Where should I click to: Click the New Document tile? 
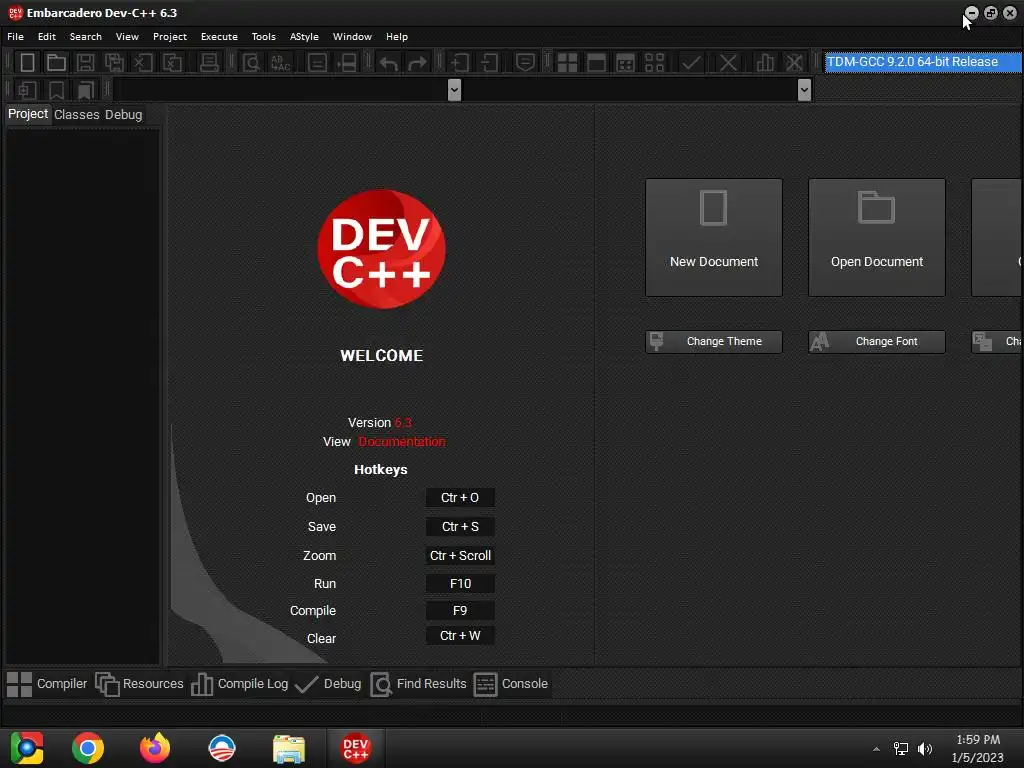pyautogui.click(x=714, y=237)
